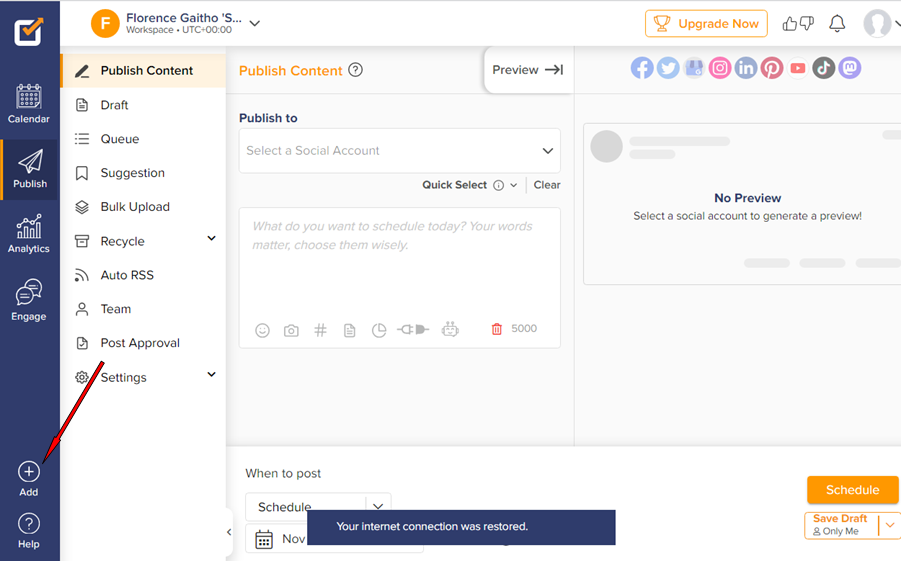
Task: Open the notifications bell
Action: (x=837, y=24)
